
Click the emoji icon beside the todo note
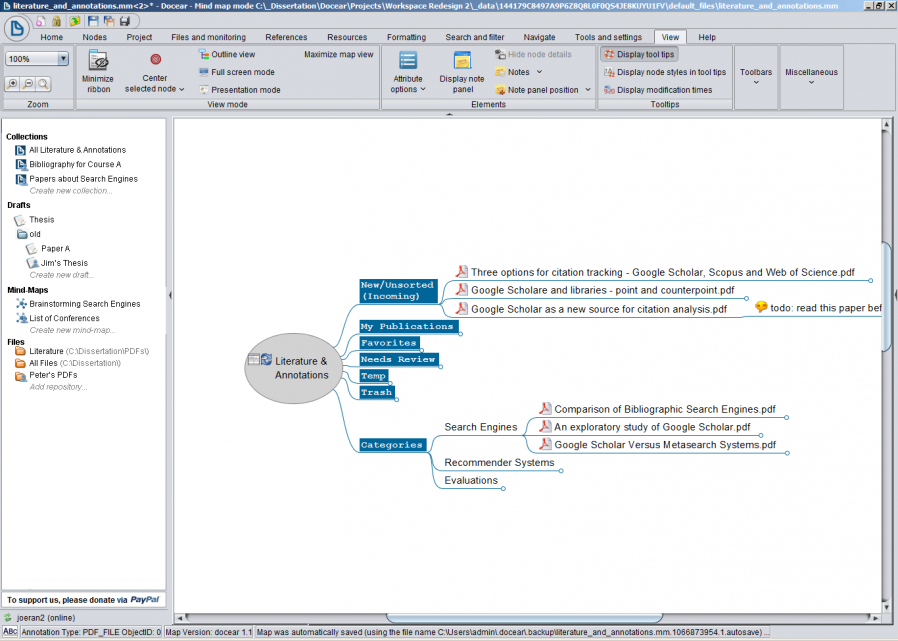click(761, 307)
